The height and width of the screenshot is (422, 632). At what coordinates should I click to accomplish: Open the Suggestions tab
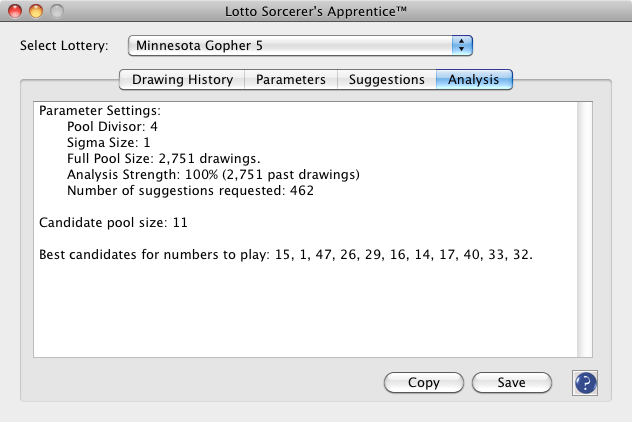(387, 80)
